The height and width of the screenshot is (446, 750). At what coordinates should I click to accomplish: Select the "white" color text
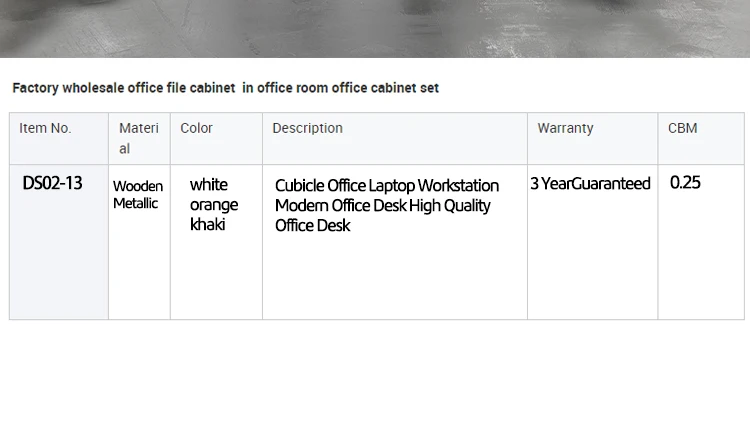pyautogui.click(x=209, y=184)
